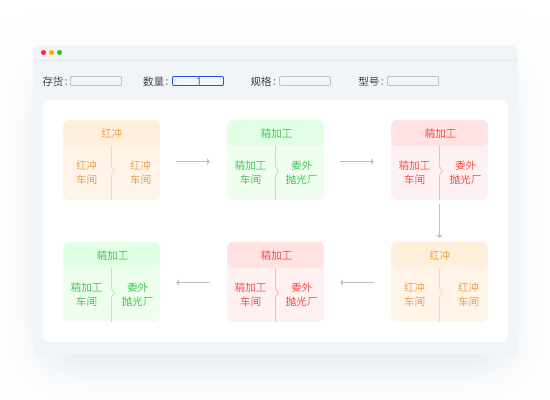The height and width of the screenshot is (400, 550).
Task: Click 精加工车间 in the bottom-row red card
Action: (250, 294)
